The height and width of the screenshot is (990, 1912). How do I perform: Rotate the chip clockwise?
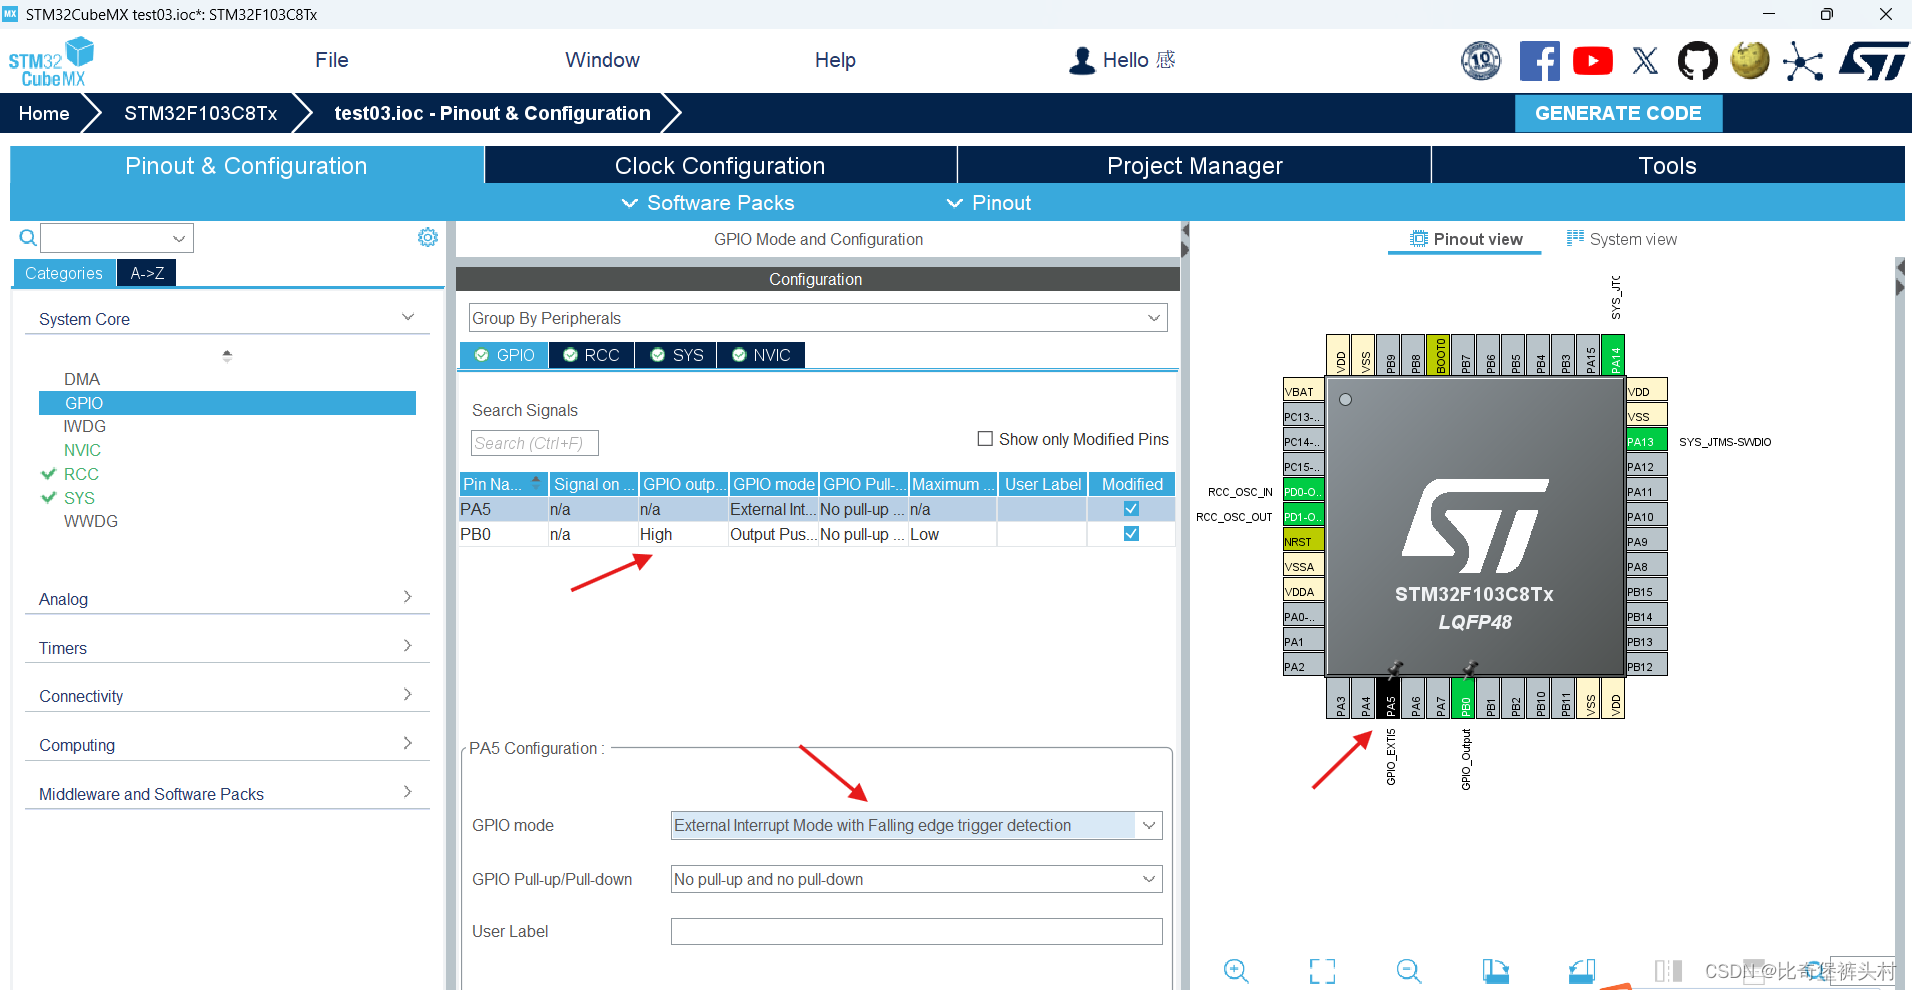1495,970
